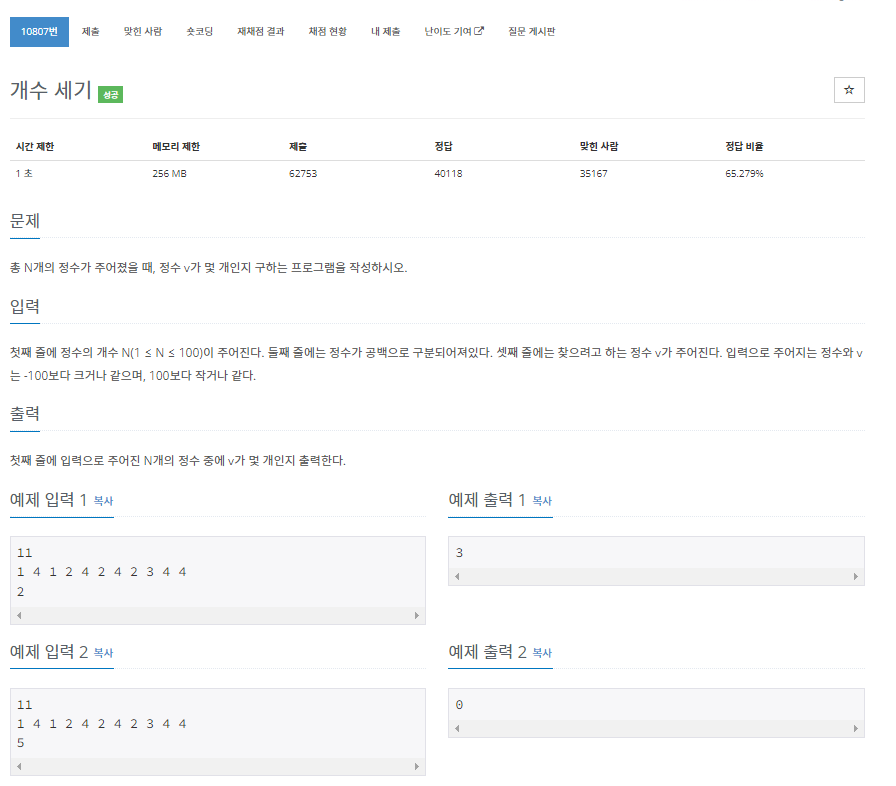Click the 정답 비율 column header

pos(744,147)
